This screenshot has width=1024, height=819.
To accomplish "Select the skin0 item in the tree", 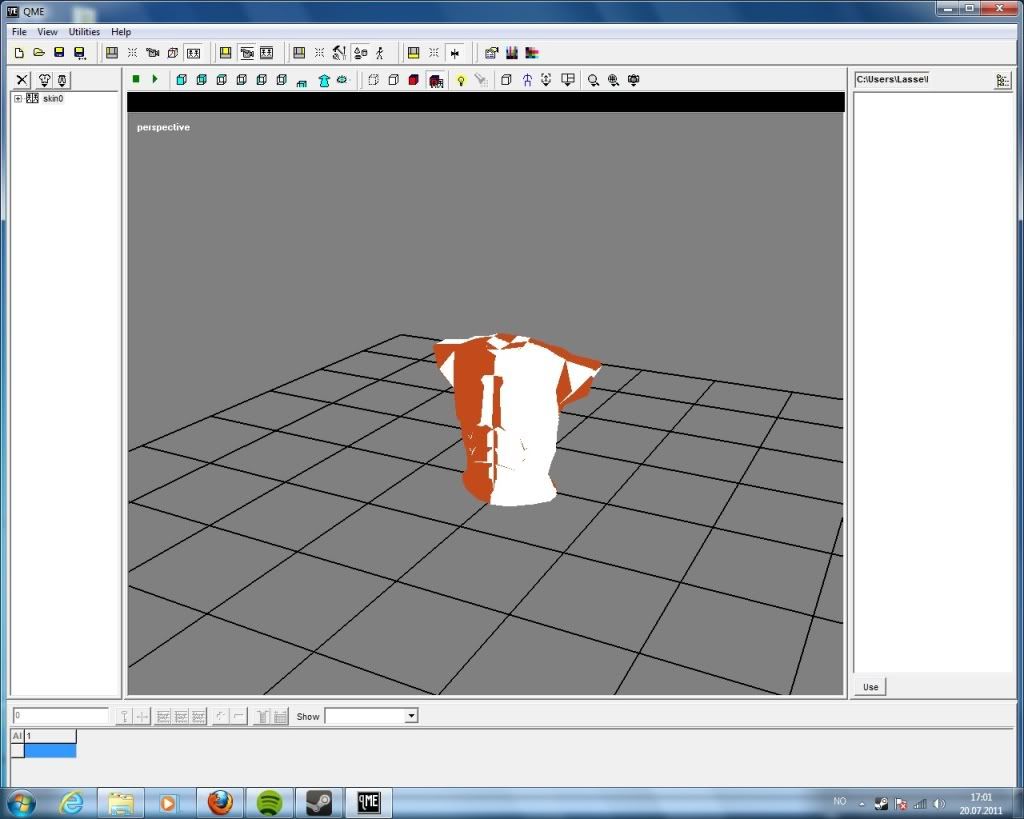I will [53, 99].
